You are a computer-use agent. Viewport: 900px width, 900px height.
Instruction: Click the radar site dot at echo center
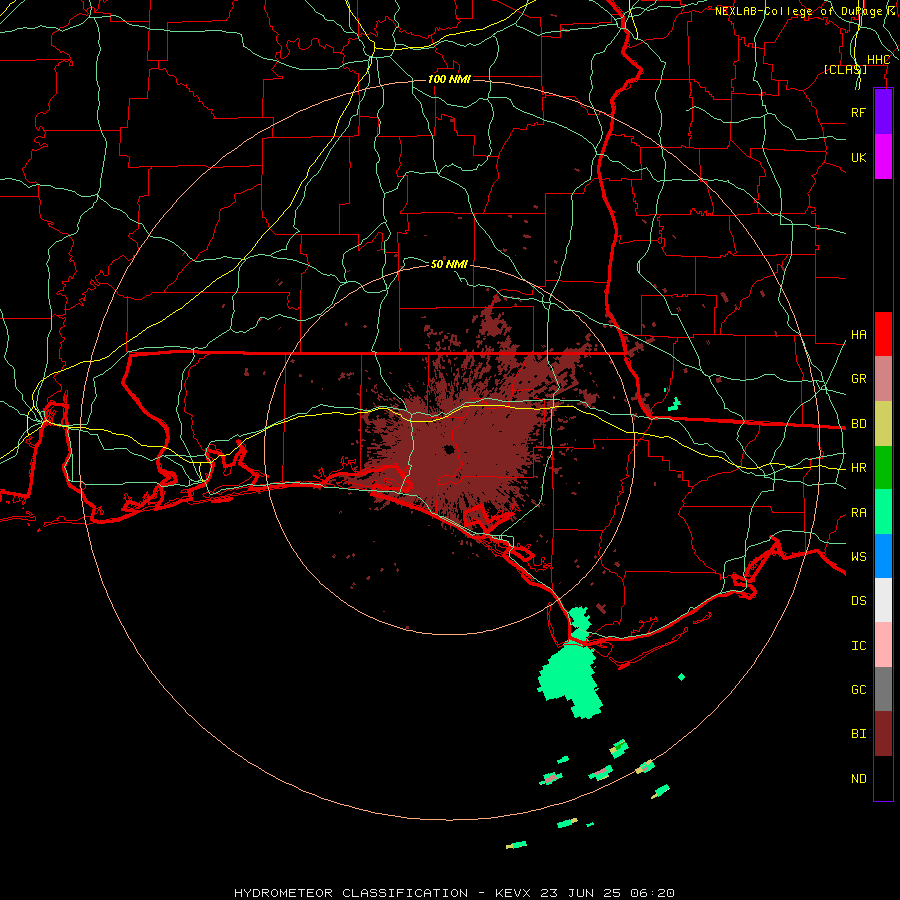(x=449, y=449)
